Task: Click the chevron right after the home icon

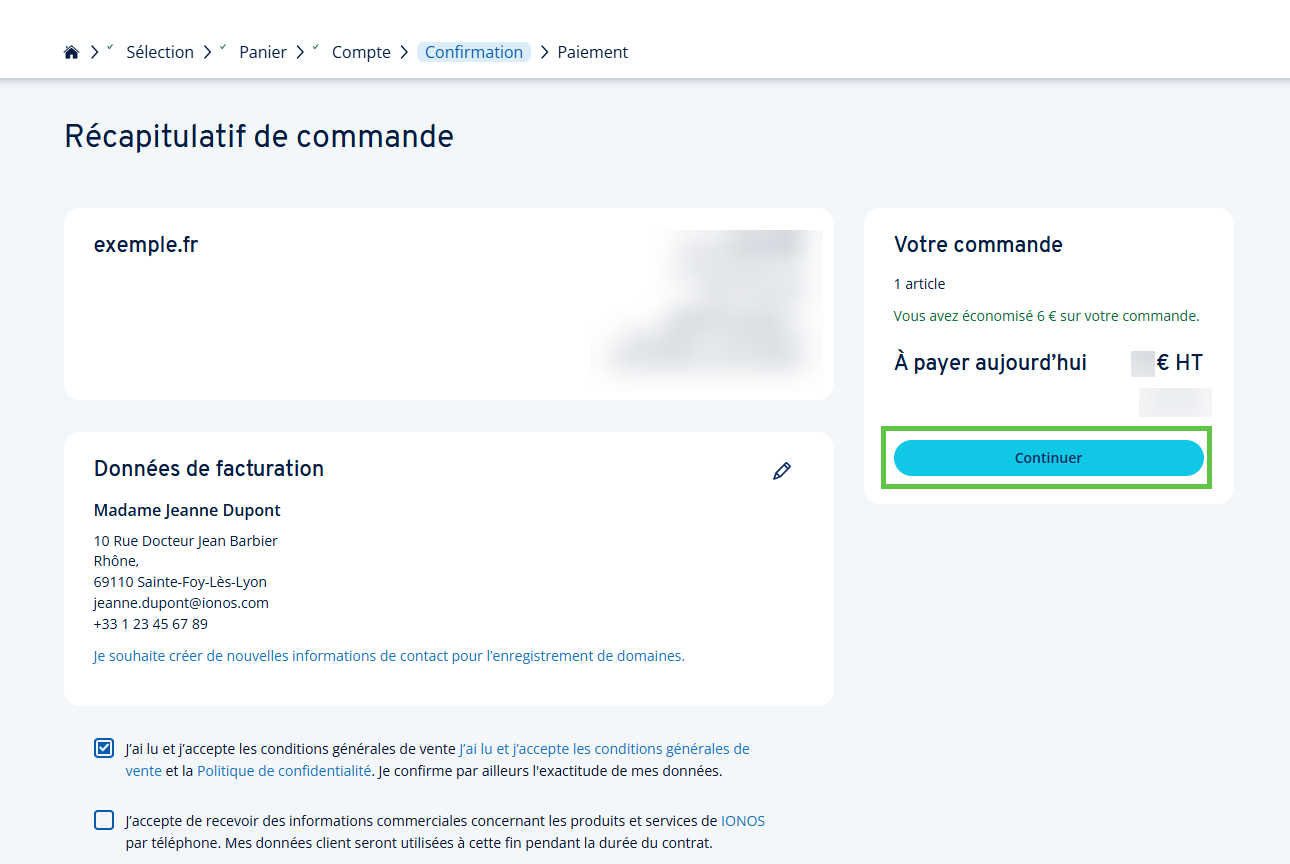Action: (x=95, y=53)
